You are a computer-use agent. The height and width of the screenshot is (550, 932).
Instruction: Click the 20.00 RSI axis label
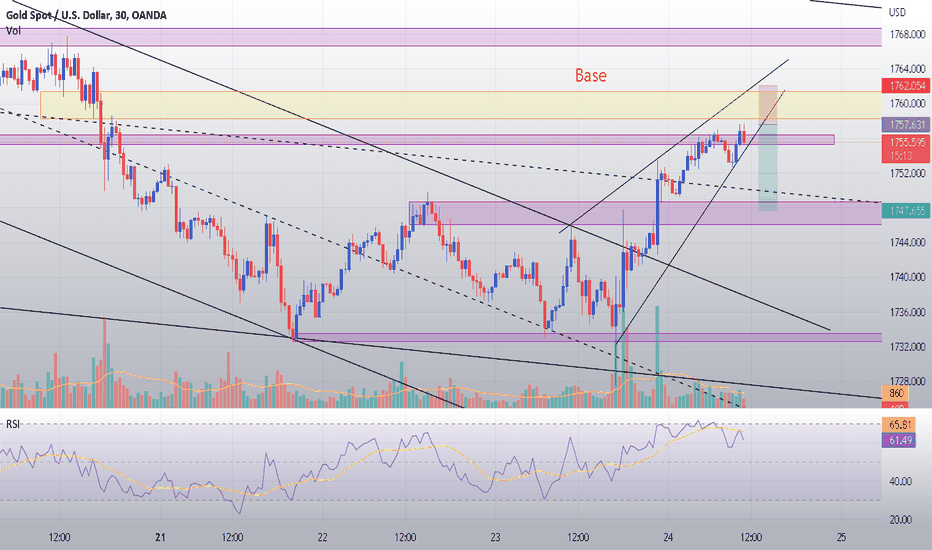(902, 520)
